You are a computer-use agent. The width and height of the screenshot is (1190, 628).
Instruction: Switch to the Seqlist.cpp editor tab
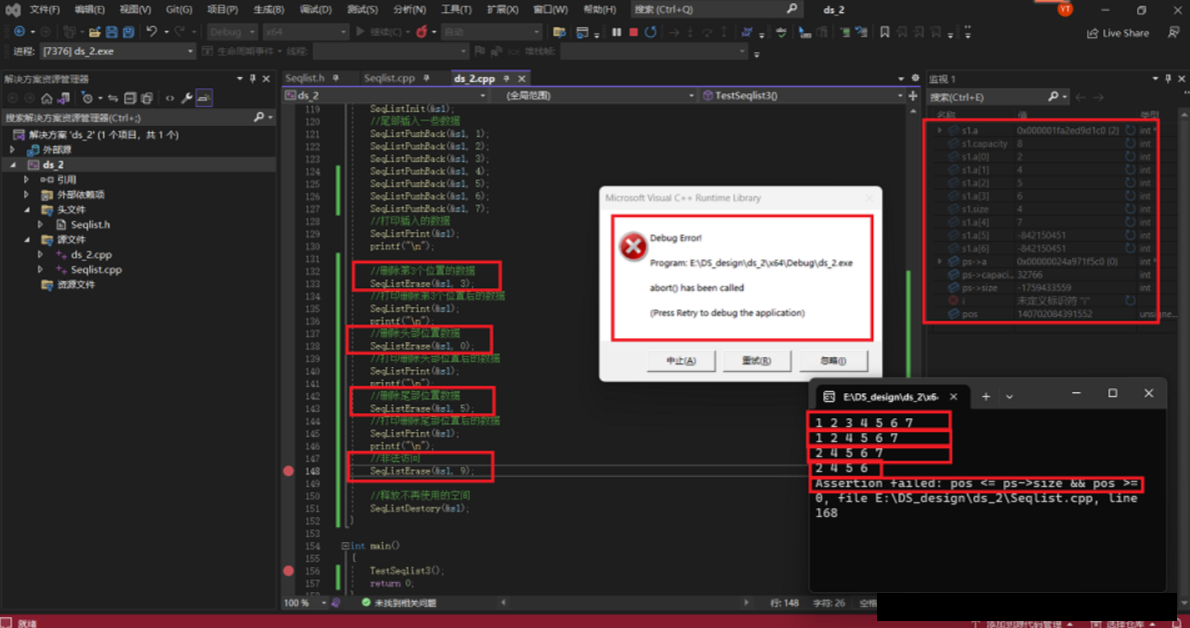(389, 78)
